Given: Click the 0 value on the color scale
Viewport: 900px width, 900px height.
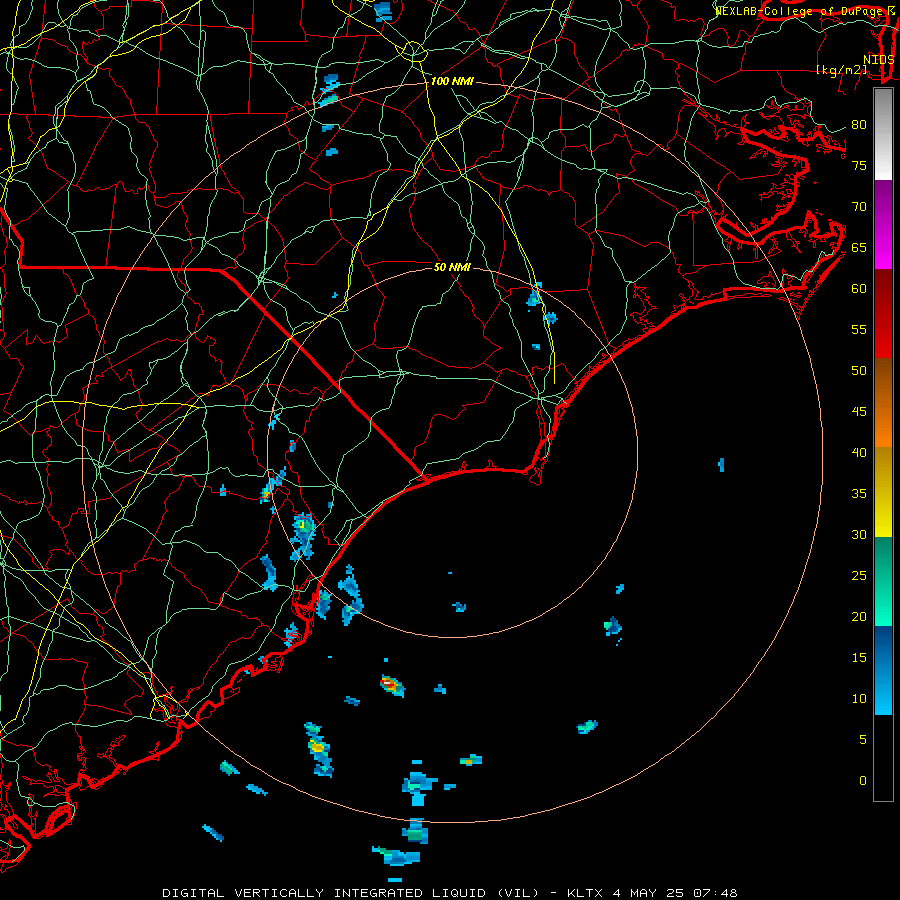Looking at the screenshot, I should 863,781.
